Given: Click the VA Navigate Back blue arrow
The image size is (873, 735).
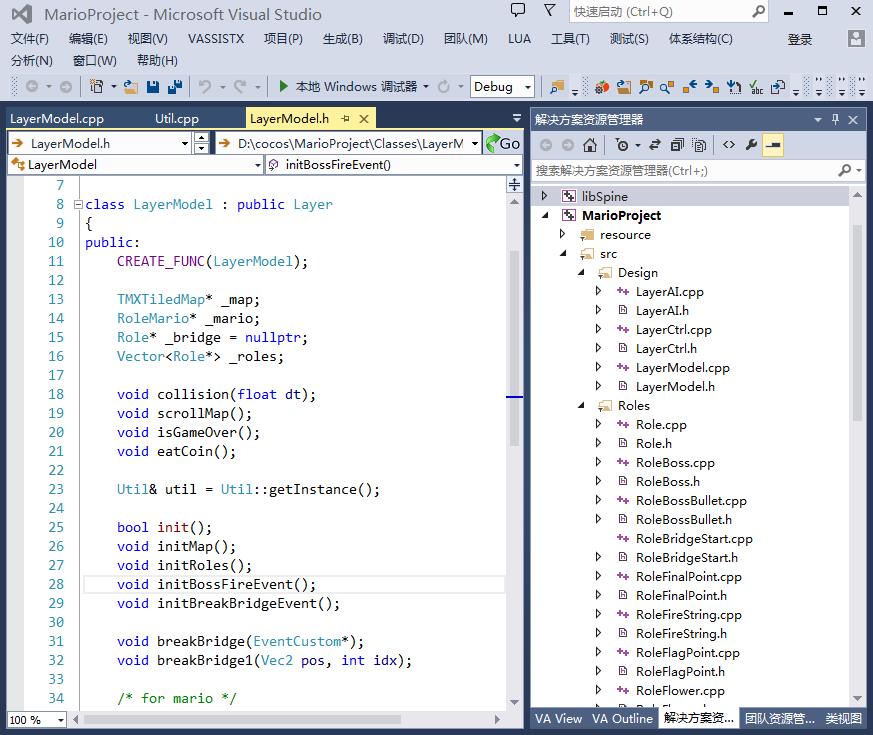Looking at the screenshot, I should coord(690,87).
